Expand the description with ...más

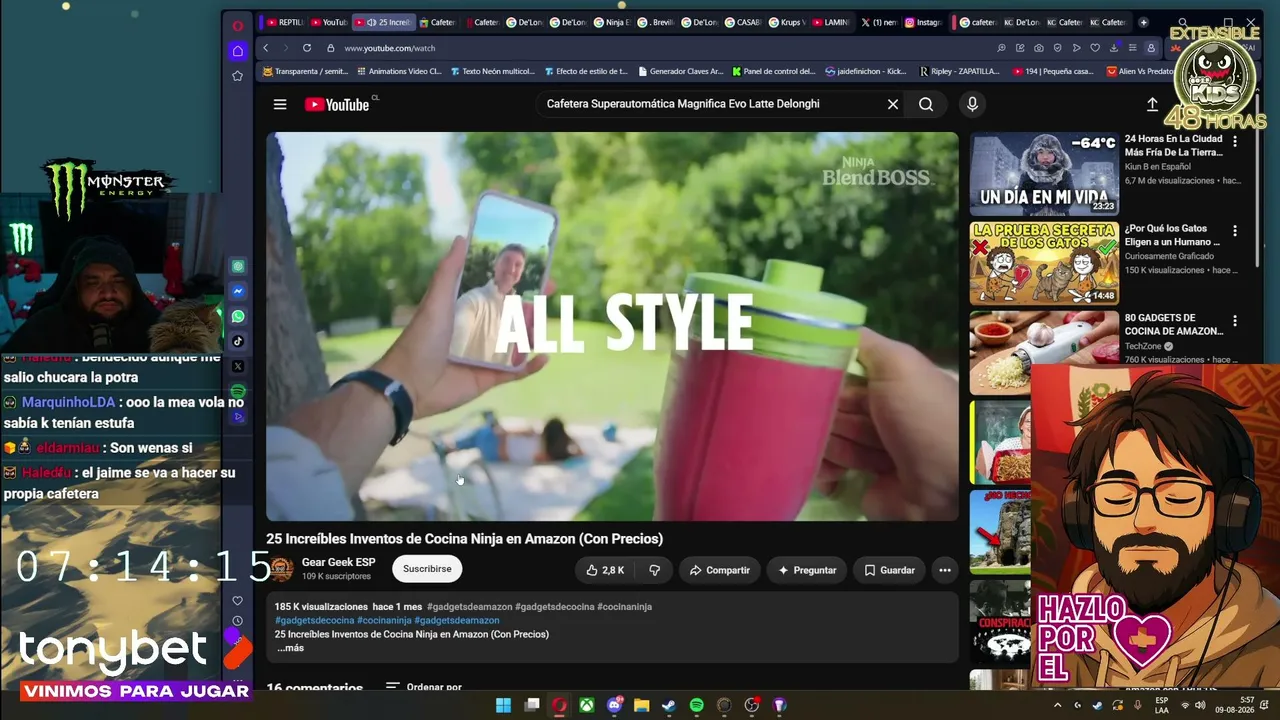pyautogui.click(x=290, y=648)
